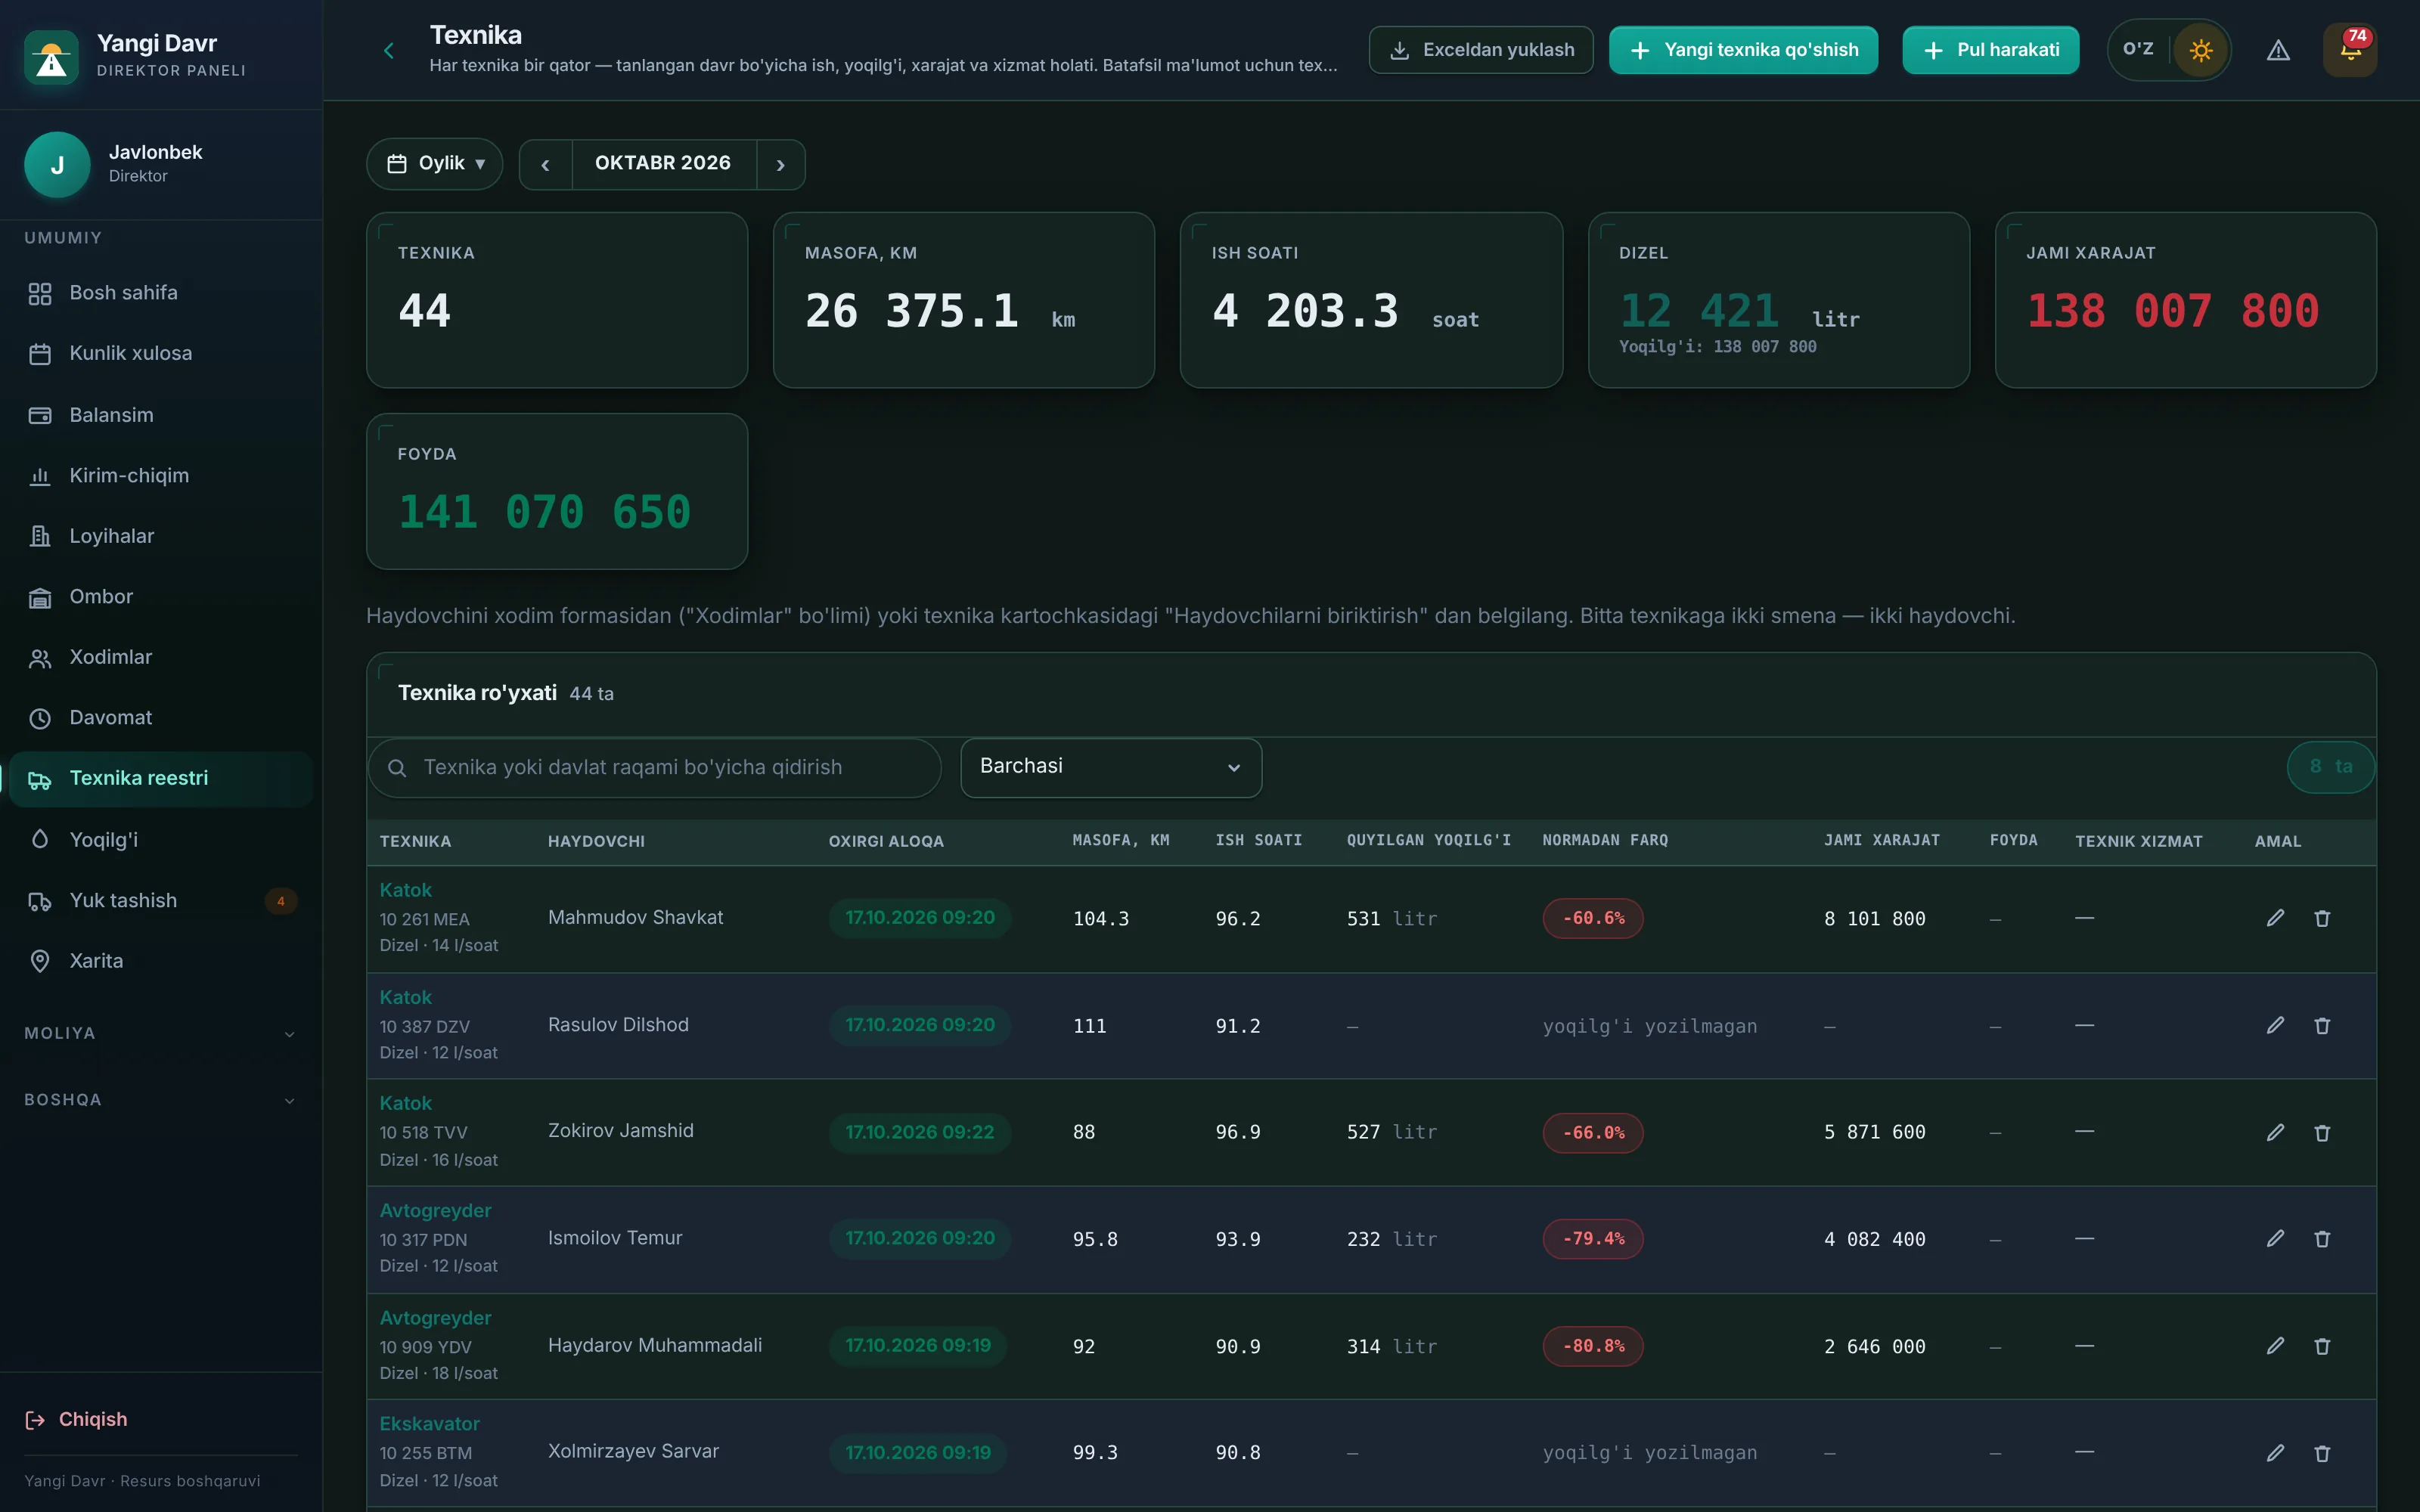
Task: Click Chiqish logout link
Action: coord(76,1420)
